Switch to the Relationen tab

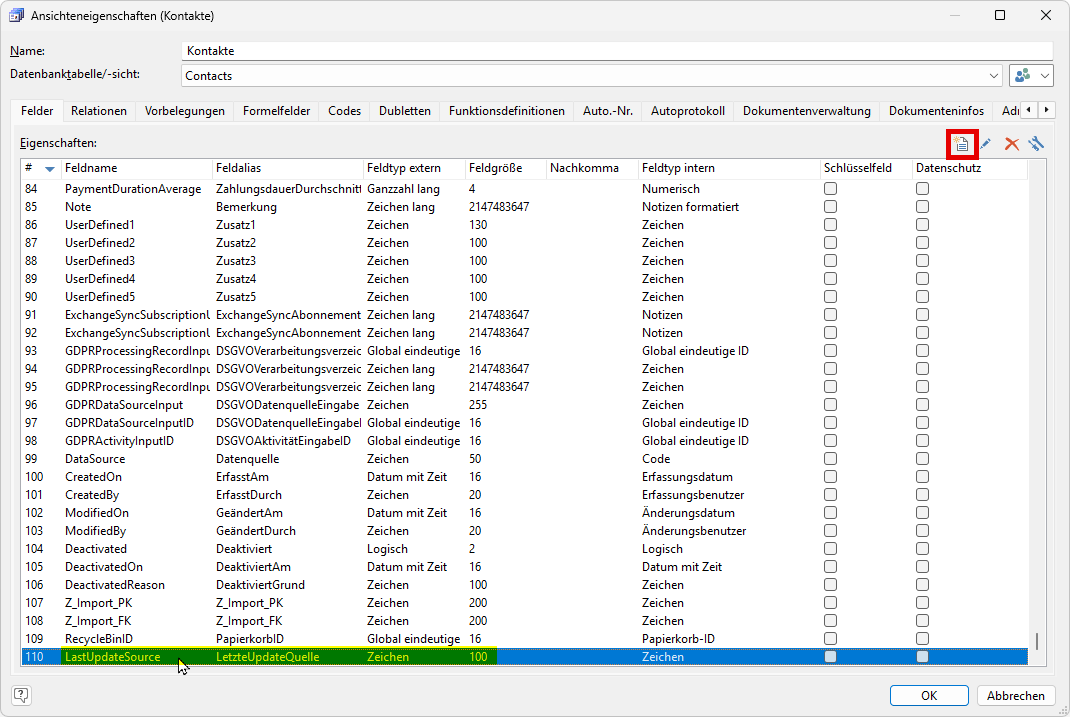click(x=99, y=111)
